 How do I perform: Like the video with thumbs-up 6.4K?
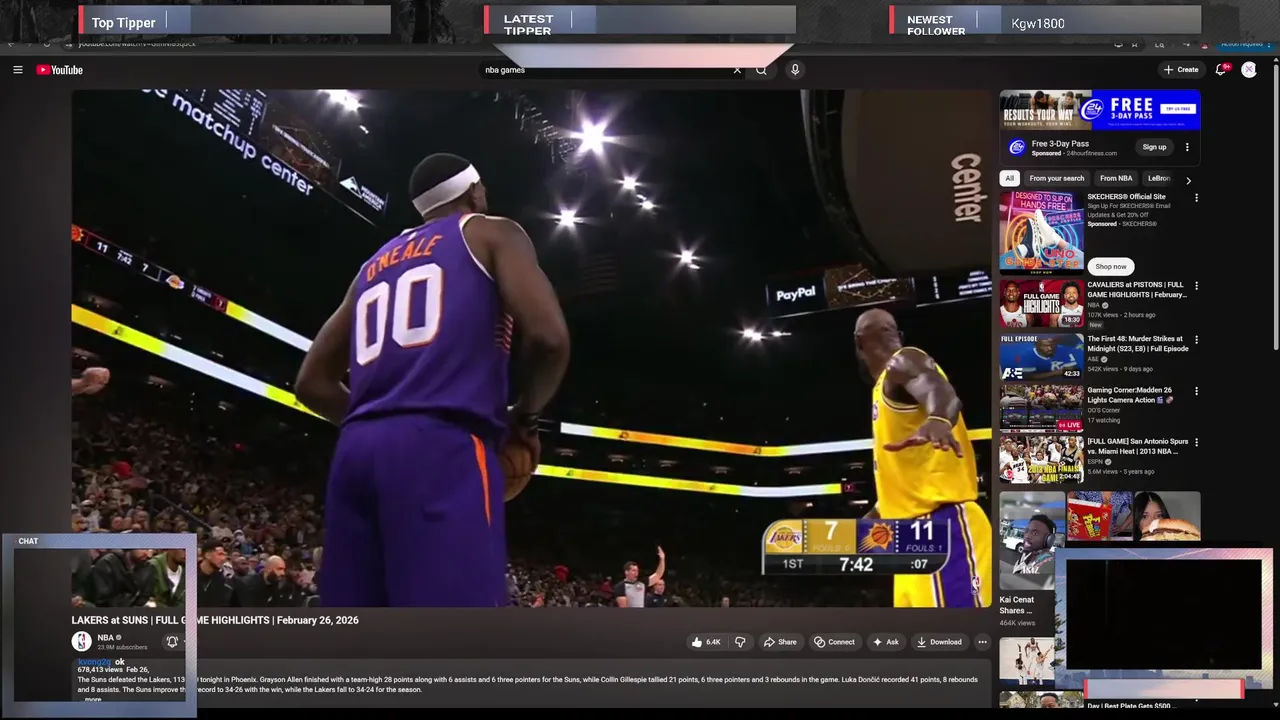pyautogui.click(x=706, y=642)
